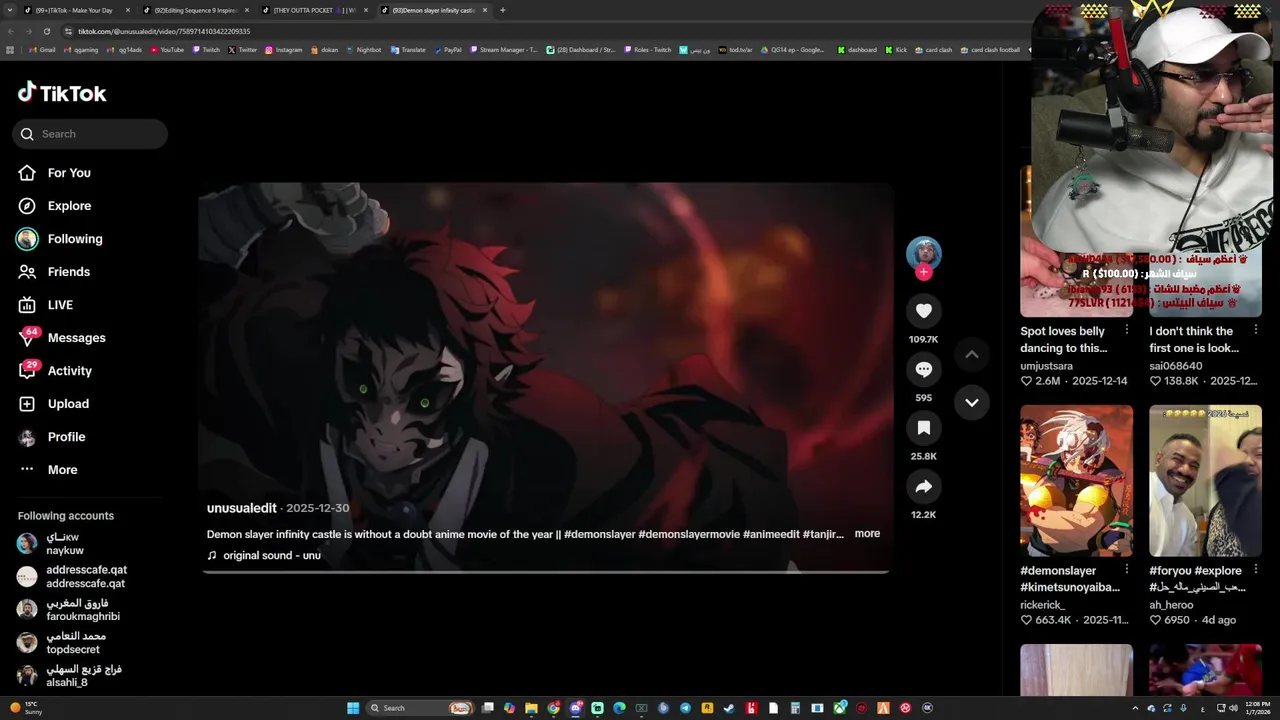Switch to 'THEY OUTTA POCKET' tab
Screen dimensions: 1280x720
coord(314,10)
